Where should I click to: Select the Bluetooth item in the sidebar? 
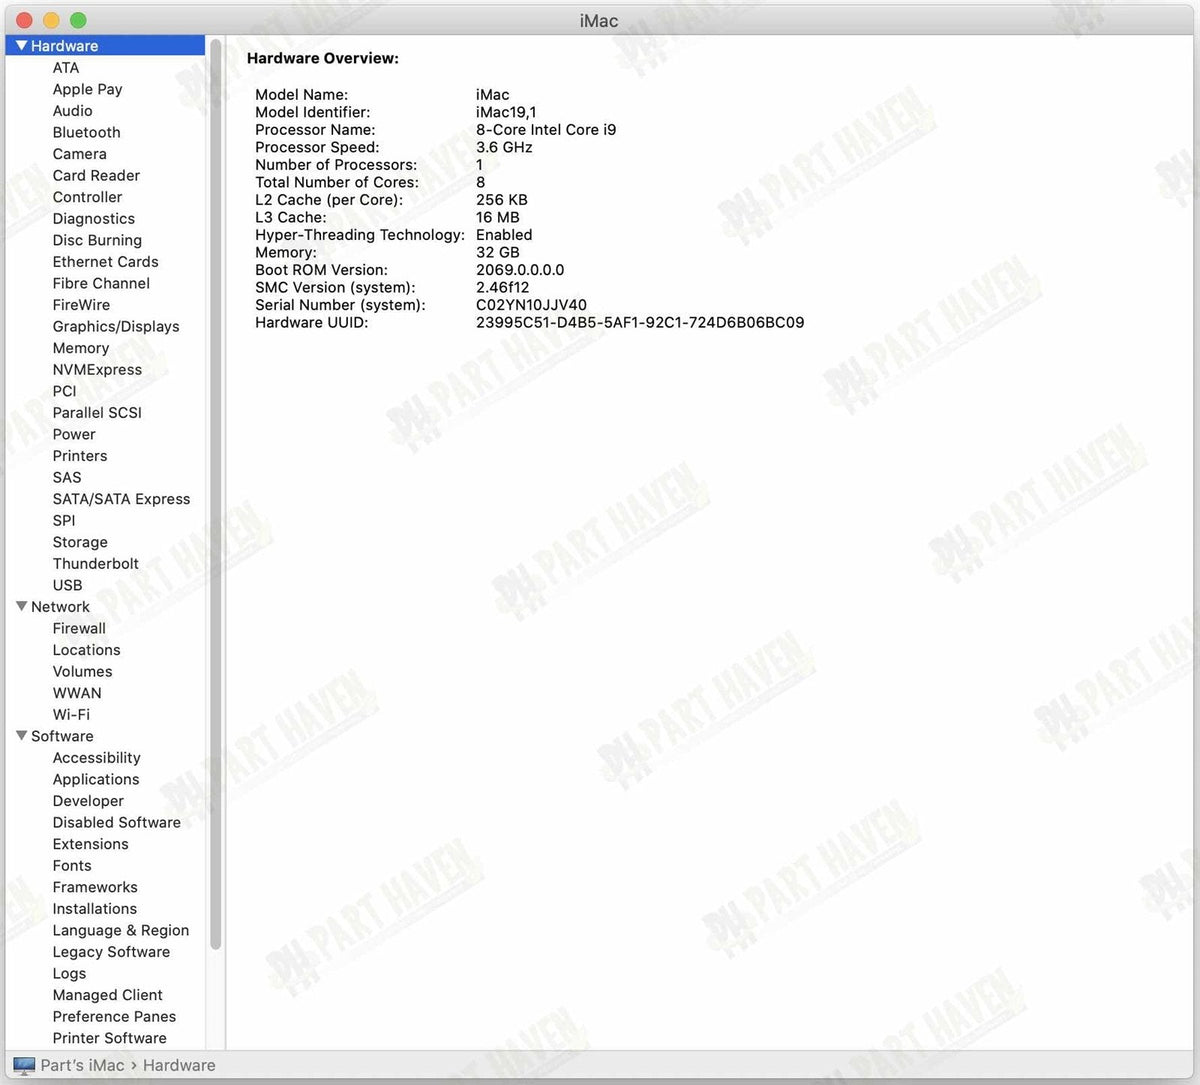86,132
